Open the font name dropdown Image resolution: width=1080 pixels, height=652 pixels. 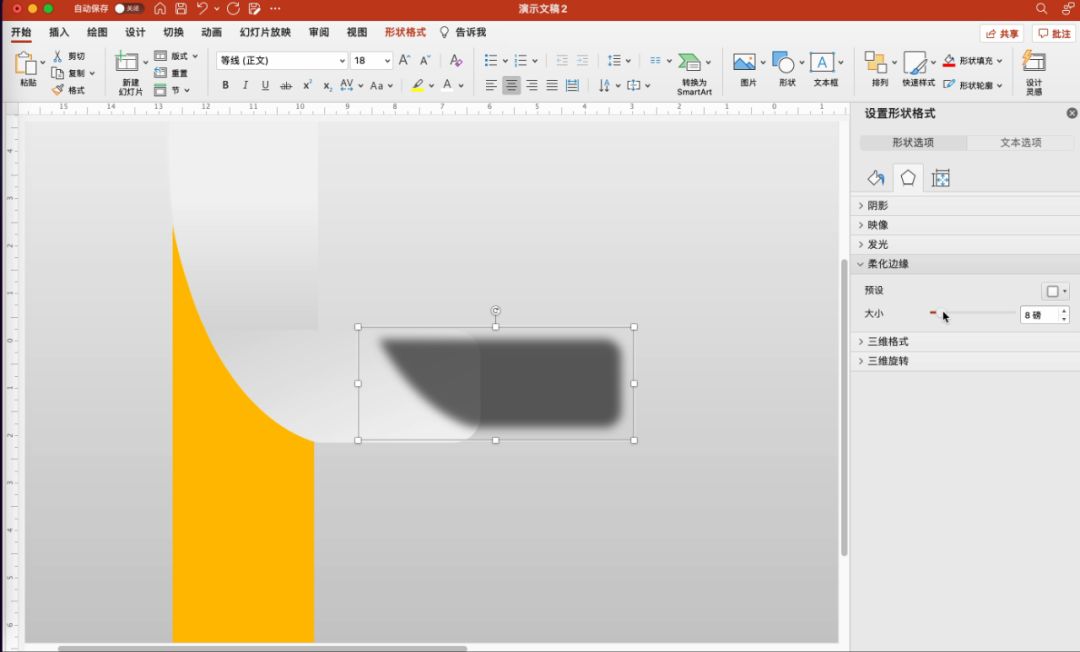[342, 61]
